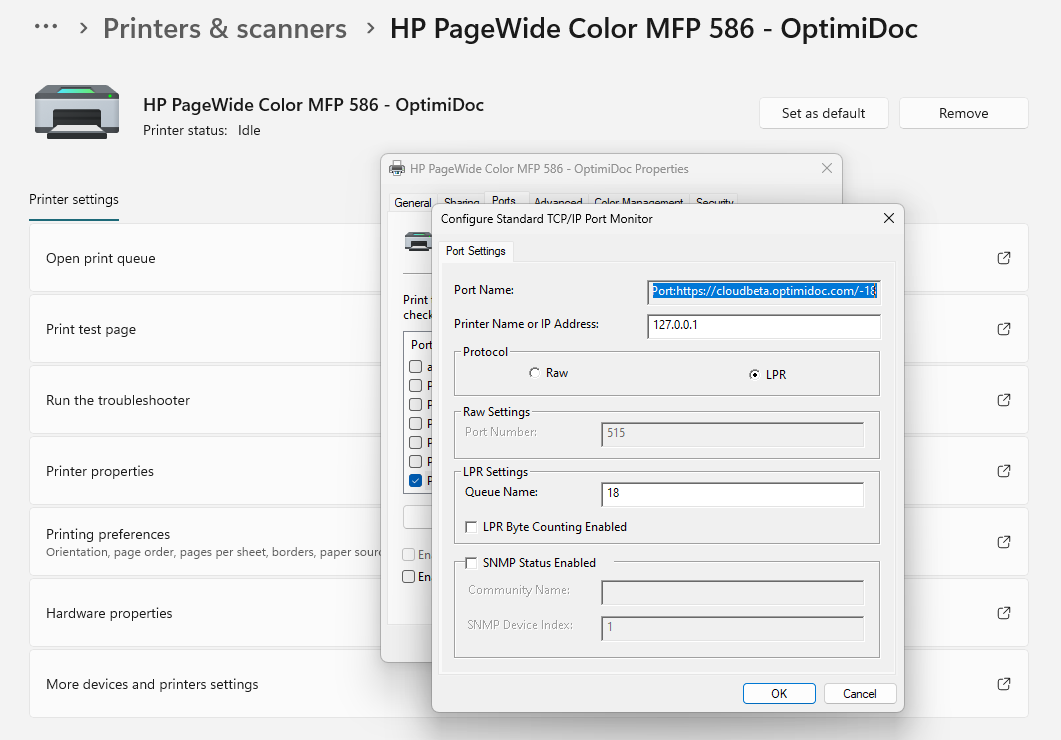Select the Ports tab in Properties
1061x740 pixels.
(x=503, y=200)
